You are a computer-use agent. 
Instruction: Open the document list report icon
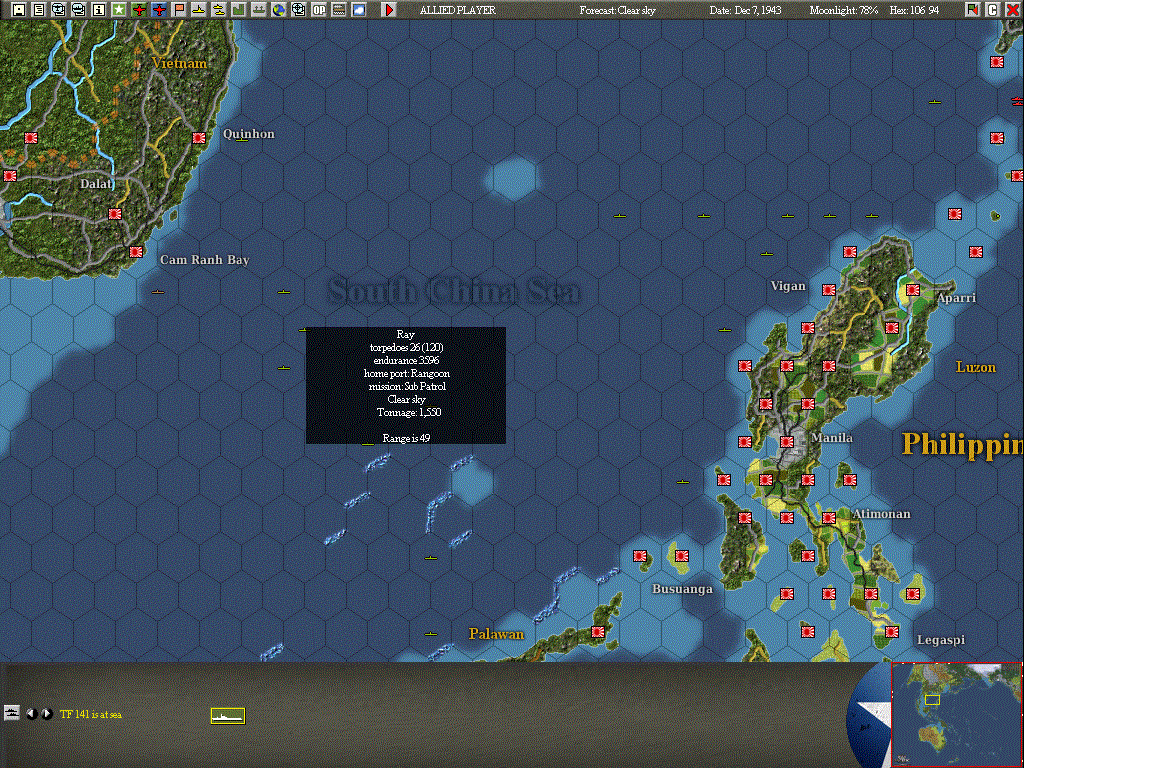(39, 10)
